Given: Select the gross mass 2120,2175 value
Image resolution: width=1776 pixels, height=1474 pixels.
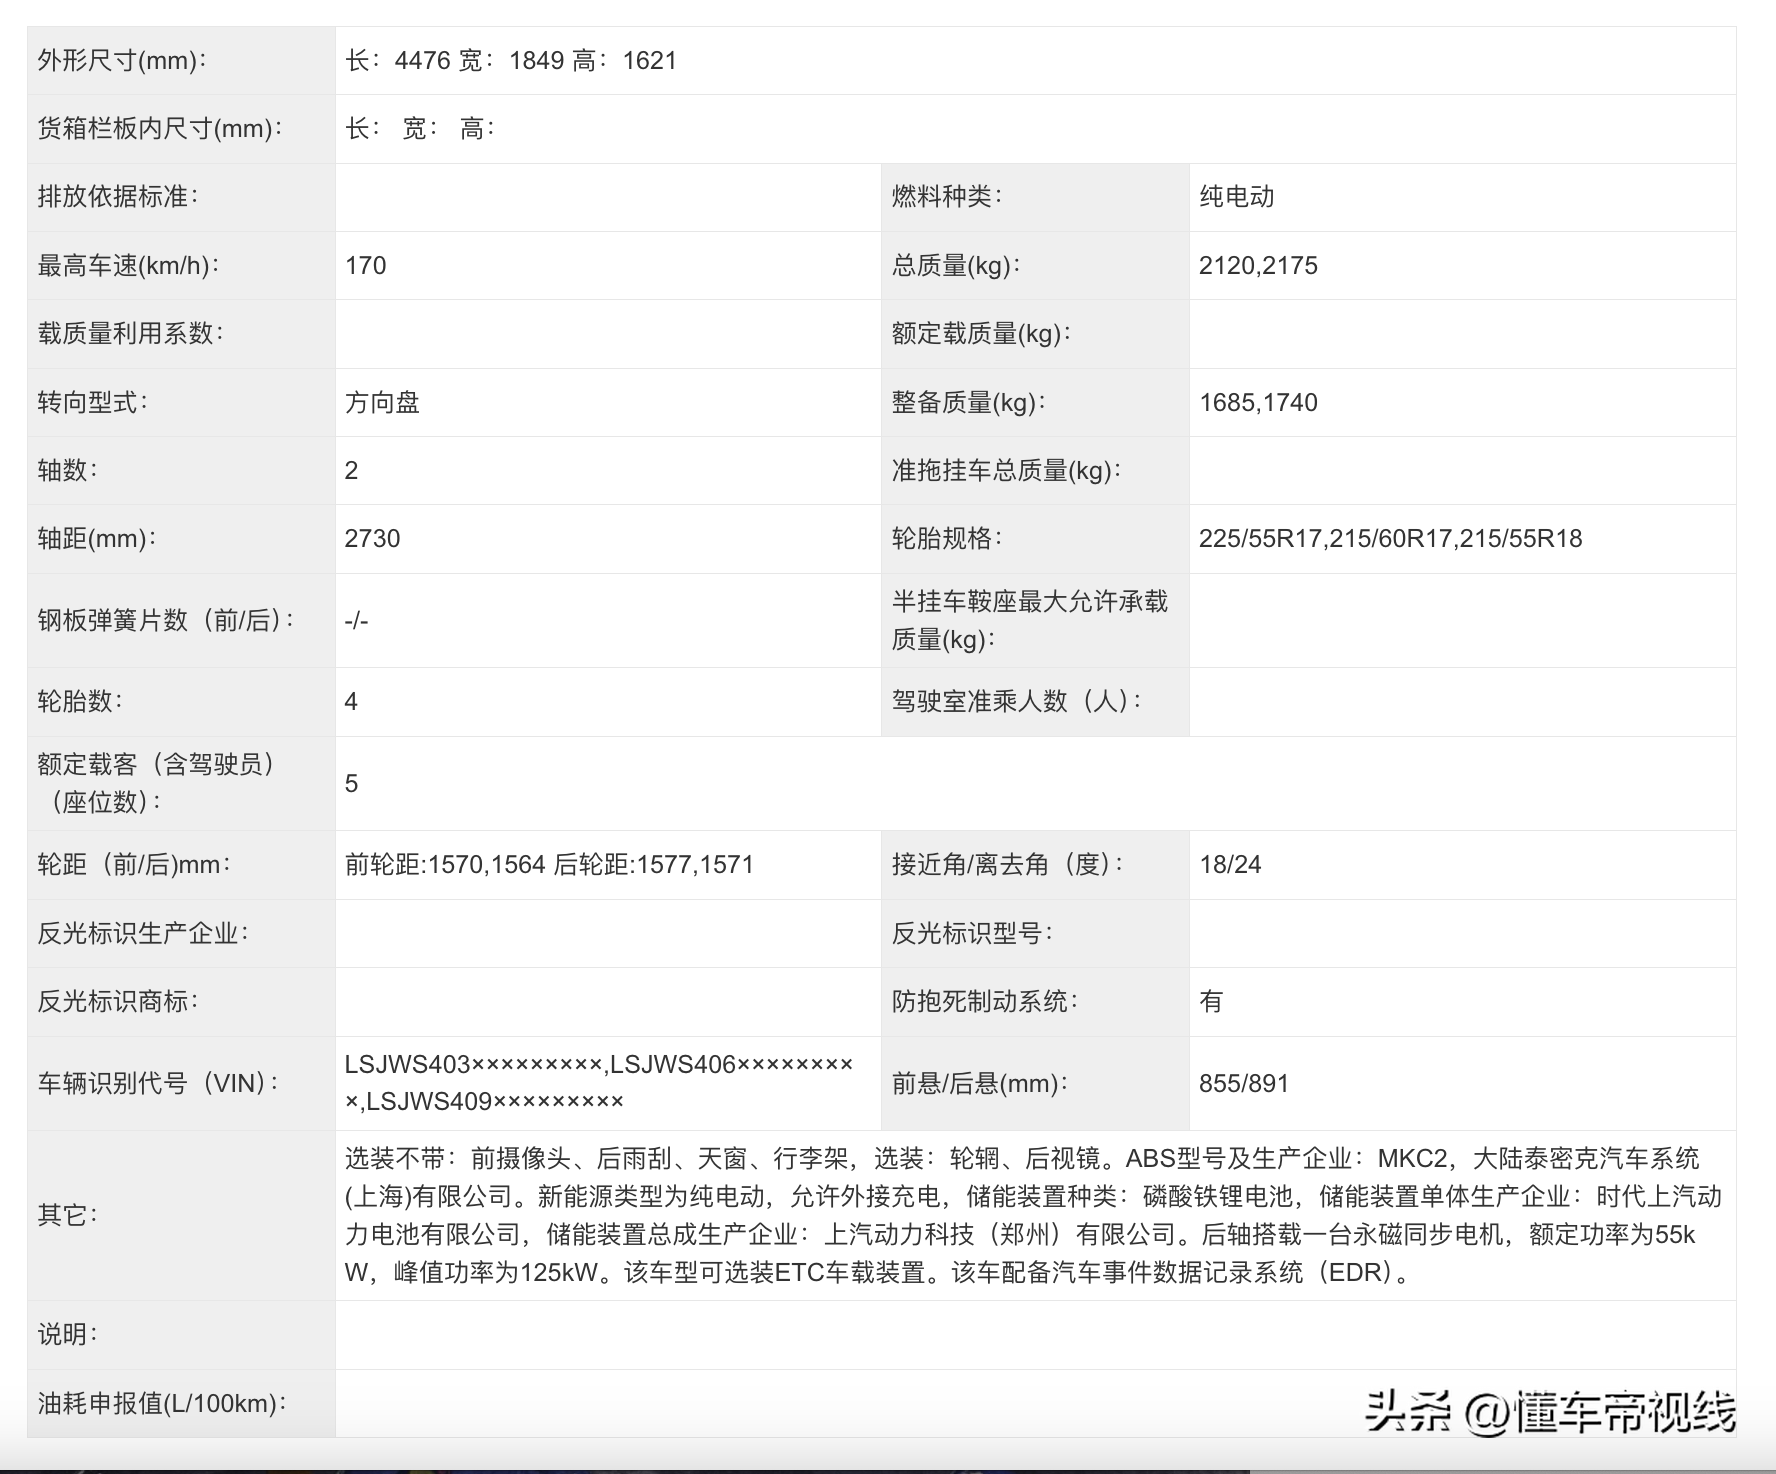Looking at the screenshot, I should 1260,265.
